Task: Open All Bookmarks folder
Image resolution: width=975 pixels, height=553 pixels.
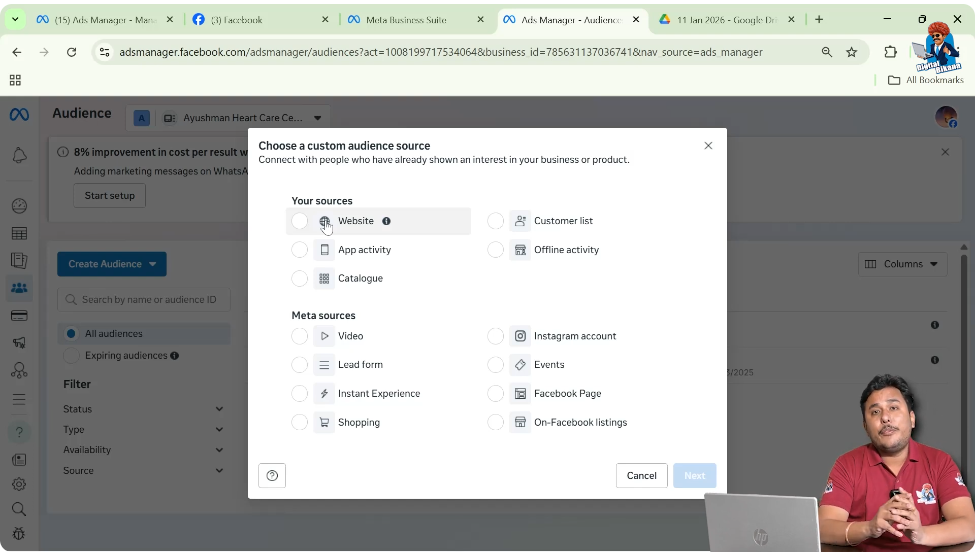Action: click(x=925, y=80)
